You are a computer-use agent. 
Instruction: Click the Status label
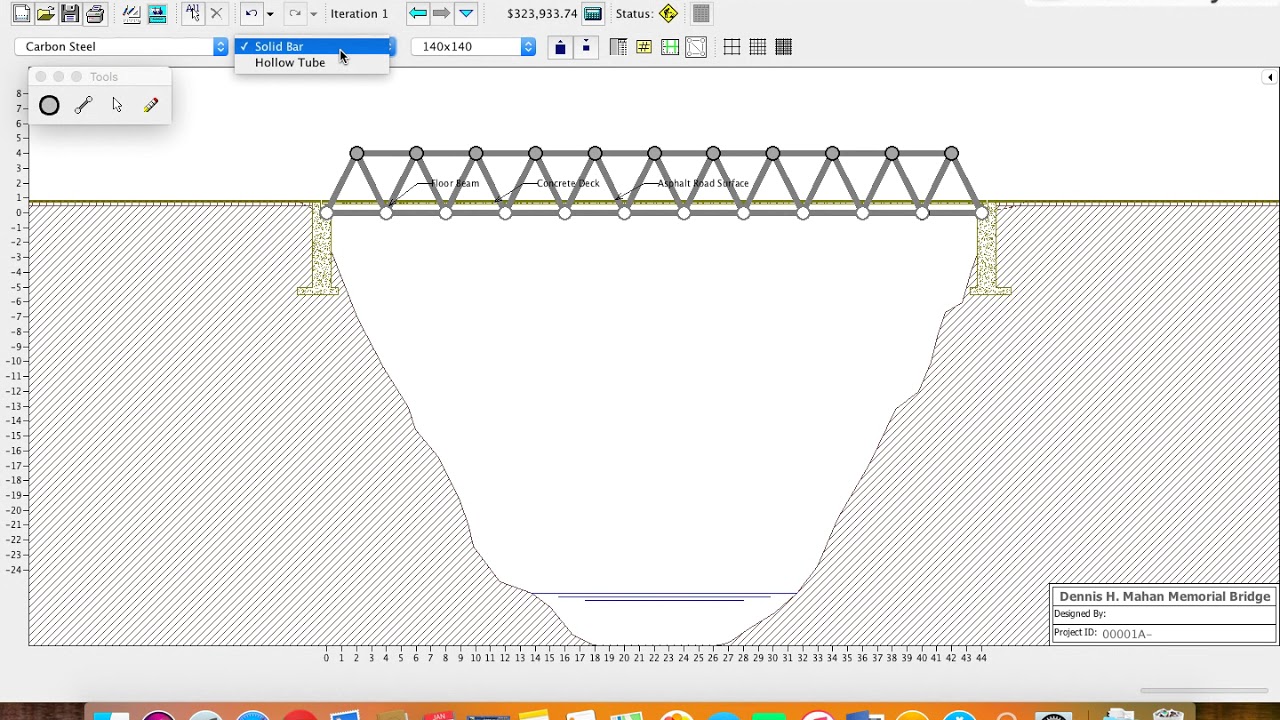(634, 14)
